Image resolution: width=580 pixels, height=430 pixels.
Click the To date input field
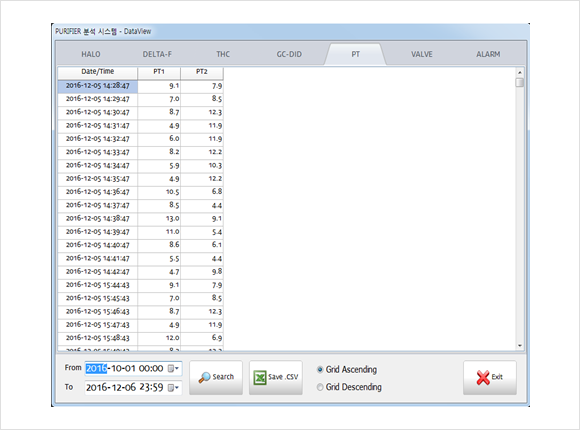tap(127, 387)
